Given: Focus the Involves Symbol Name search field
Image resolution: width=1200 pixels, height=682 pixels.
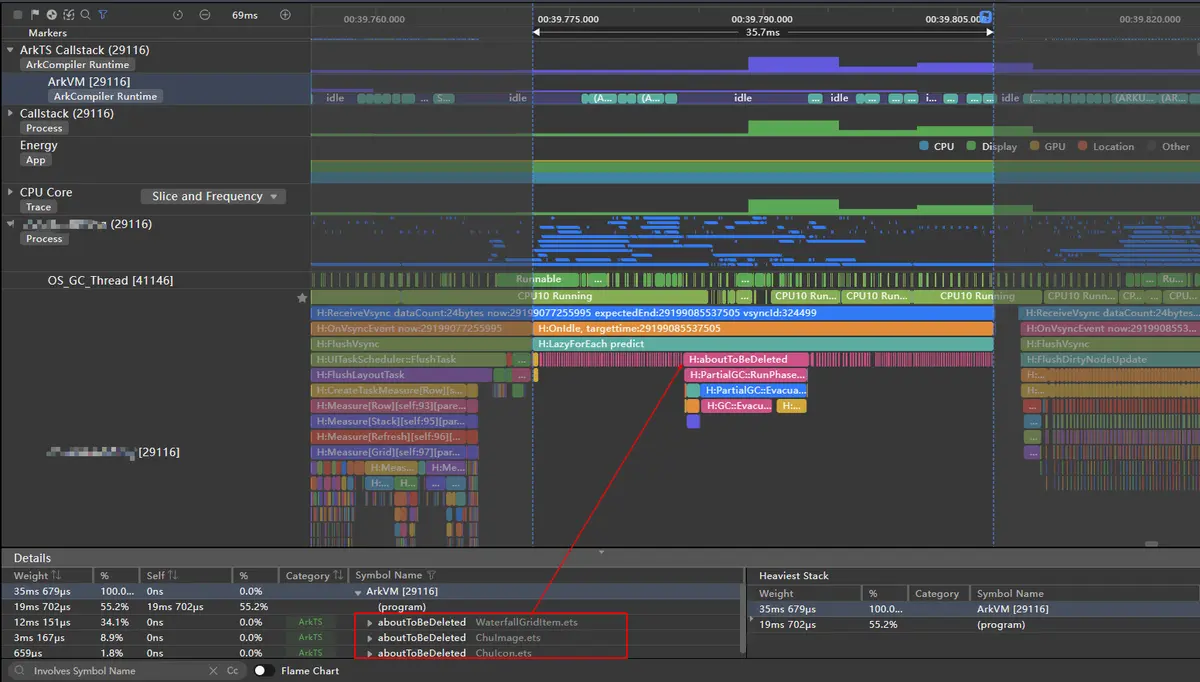Looking at the screenshot, I should (x=117, y=671).
